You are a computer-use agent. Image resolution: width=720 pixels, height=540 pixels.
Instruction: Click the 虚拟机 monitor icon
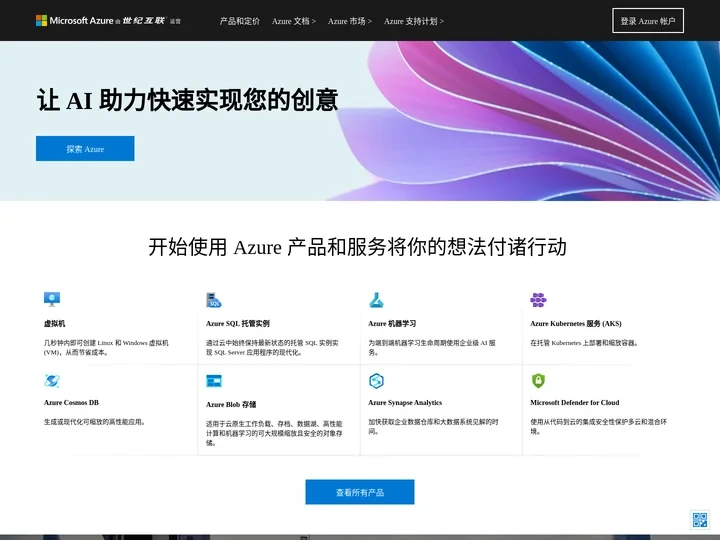coord(52,299)
